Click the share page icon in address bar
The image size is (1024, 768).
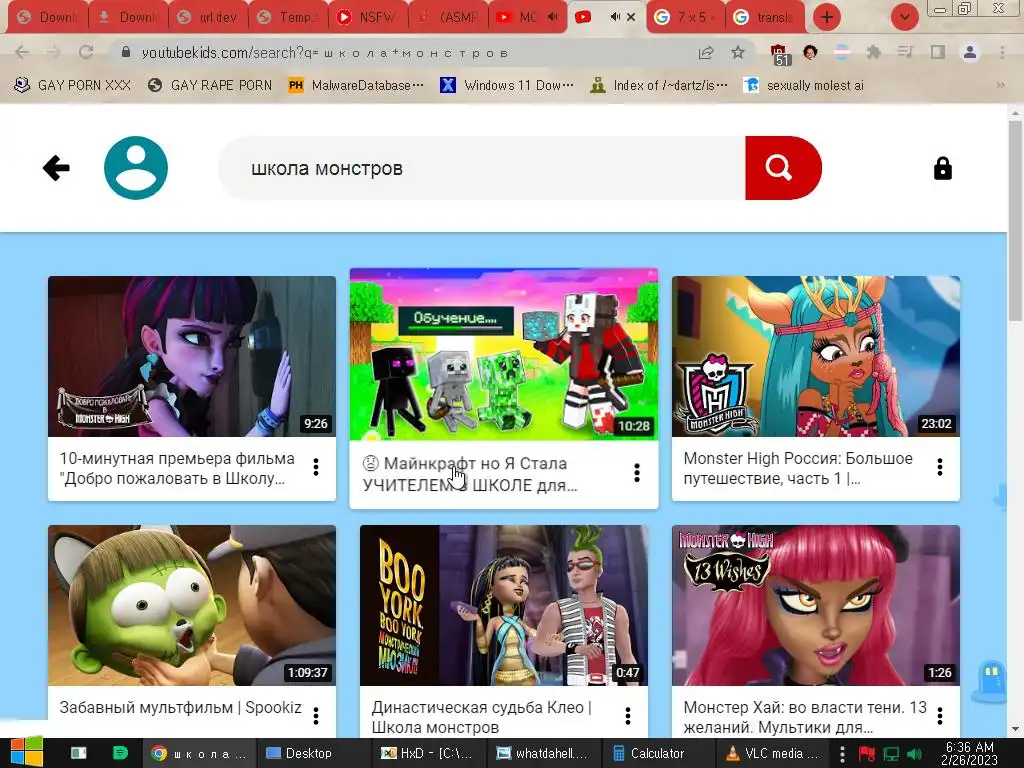(706, 52)
